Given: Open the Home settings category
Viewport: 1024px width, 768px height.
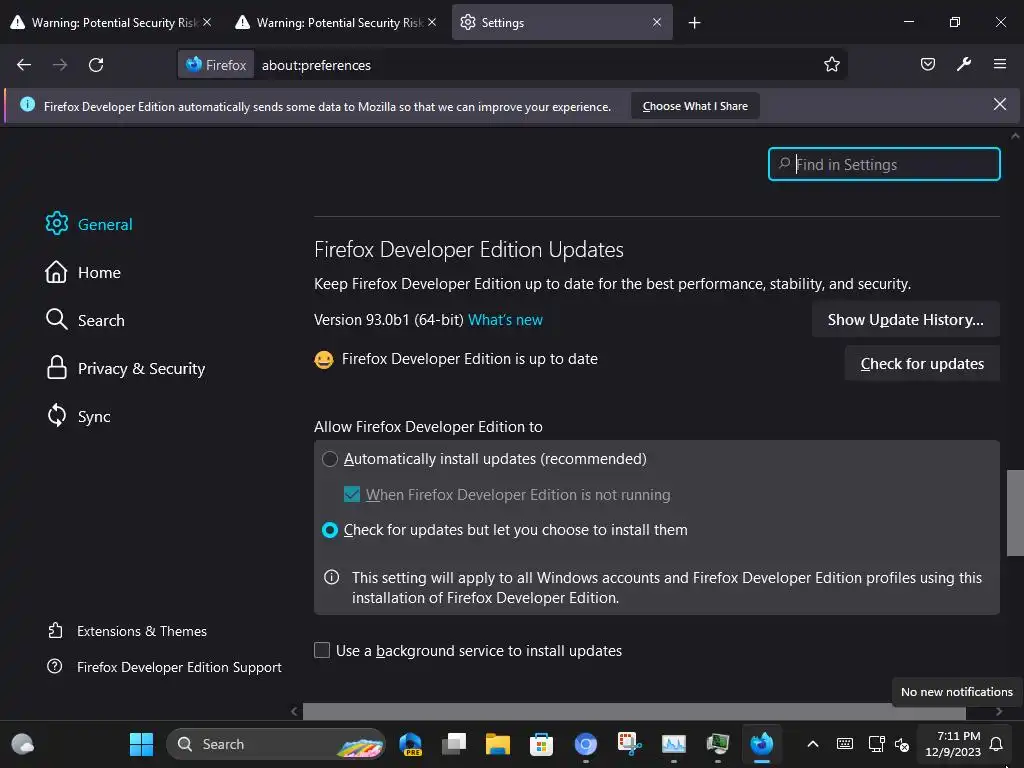Looking at the screenshot, I should point(83,272).
